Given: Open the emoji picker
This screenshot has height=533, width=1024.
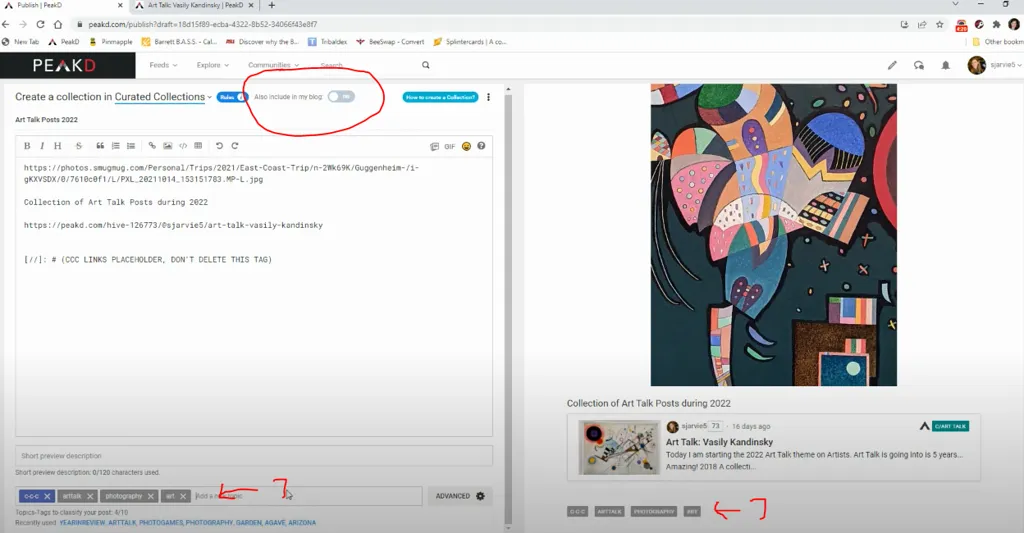Looking at the screenshot, I should click(466, 146).
